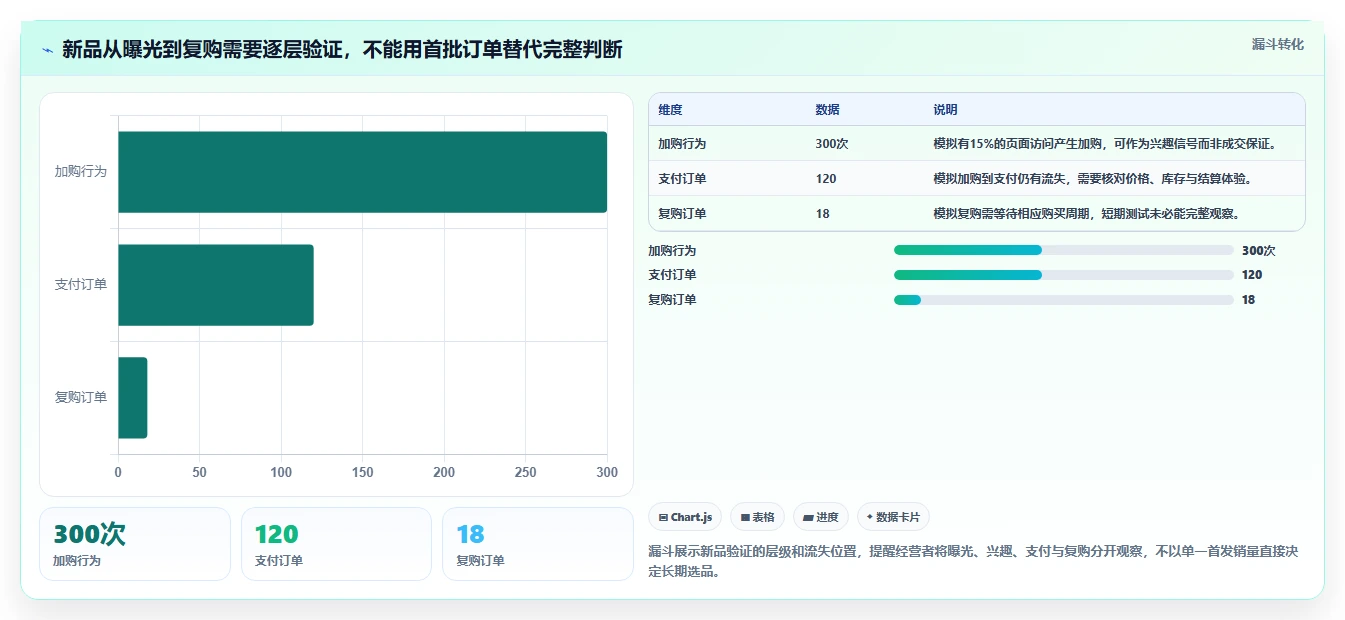Click the 复购订单 cell in the table
The image size is (1345, 620).
682,214
